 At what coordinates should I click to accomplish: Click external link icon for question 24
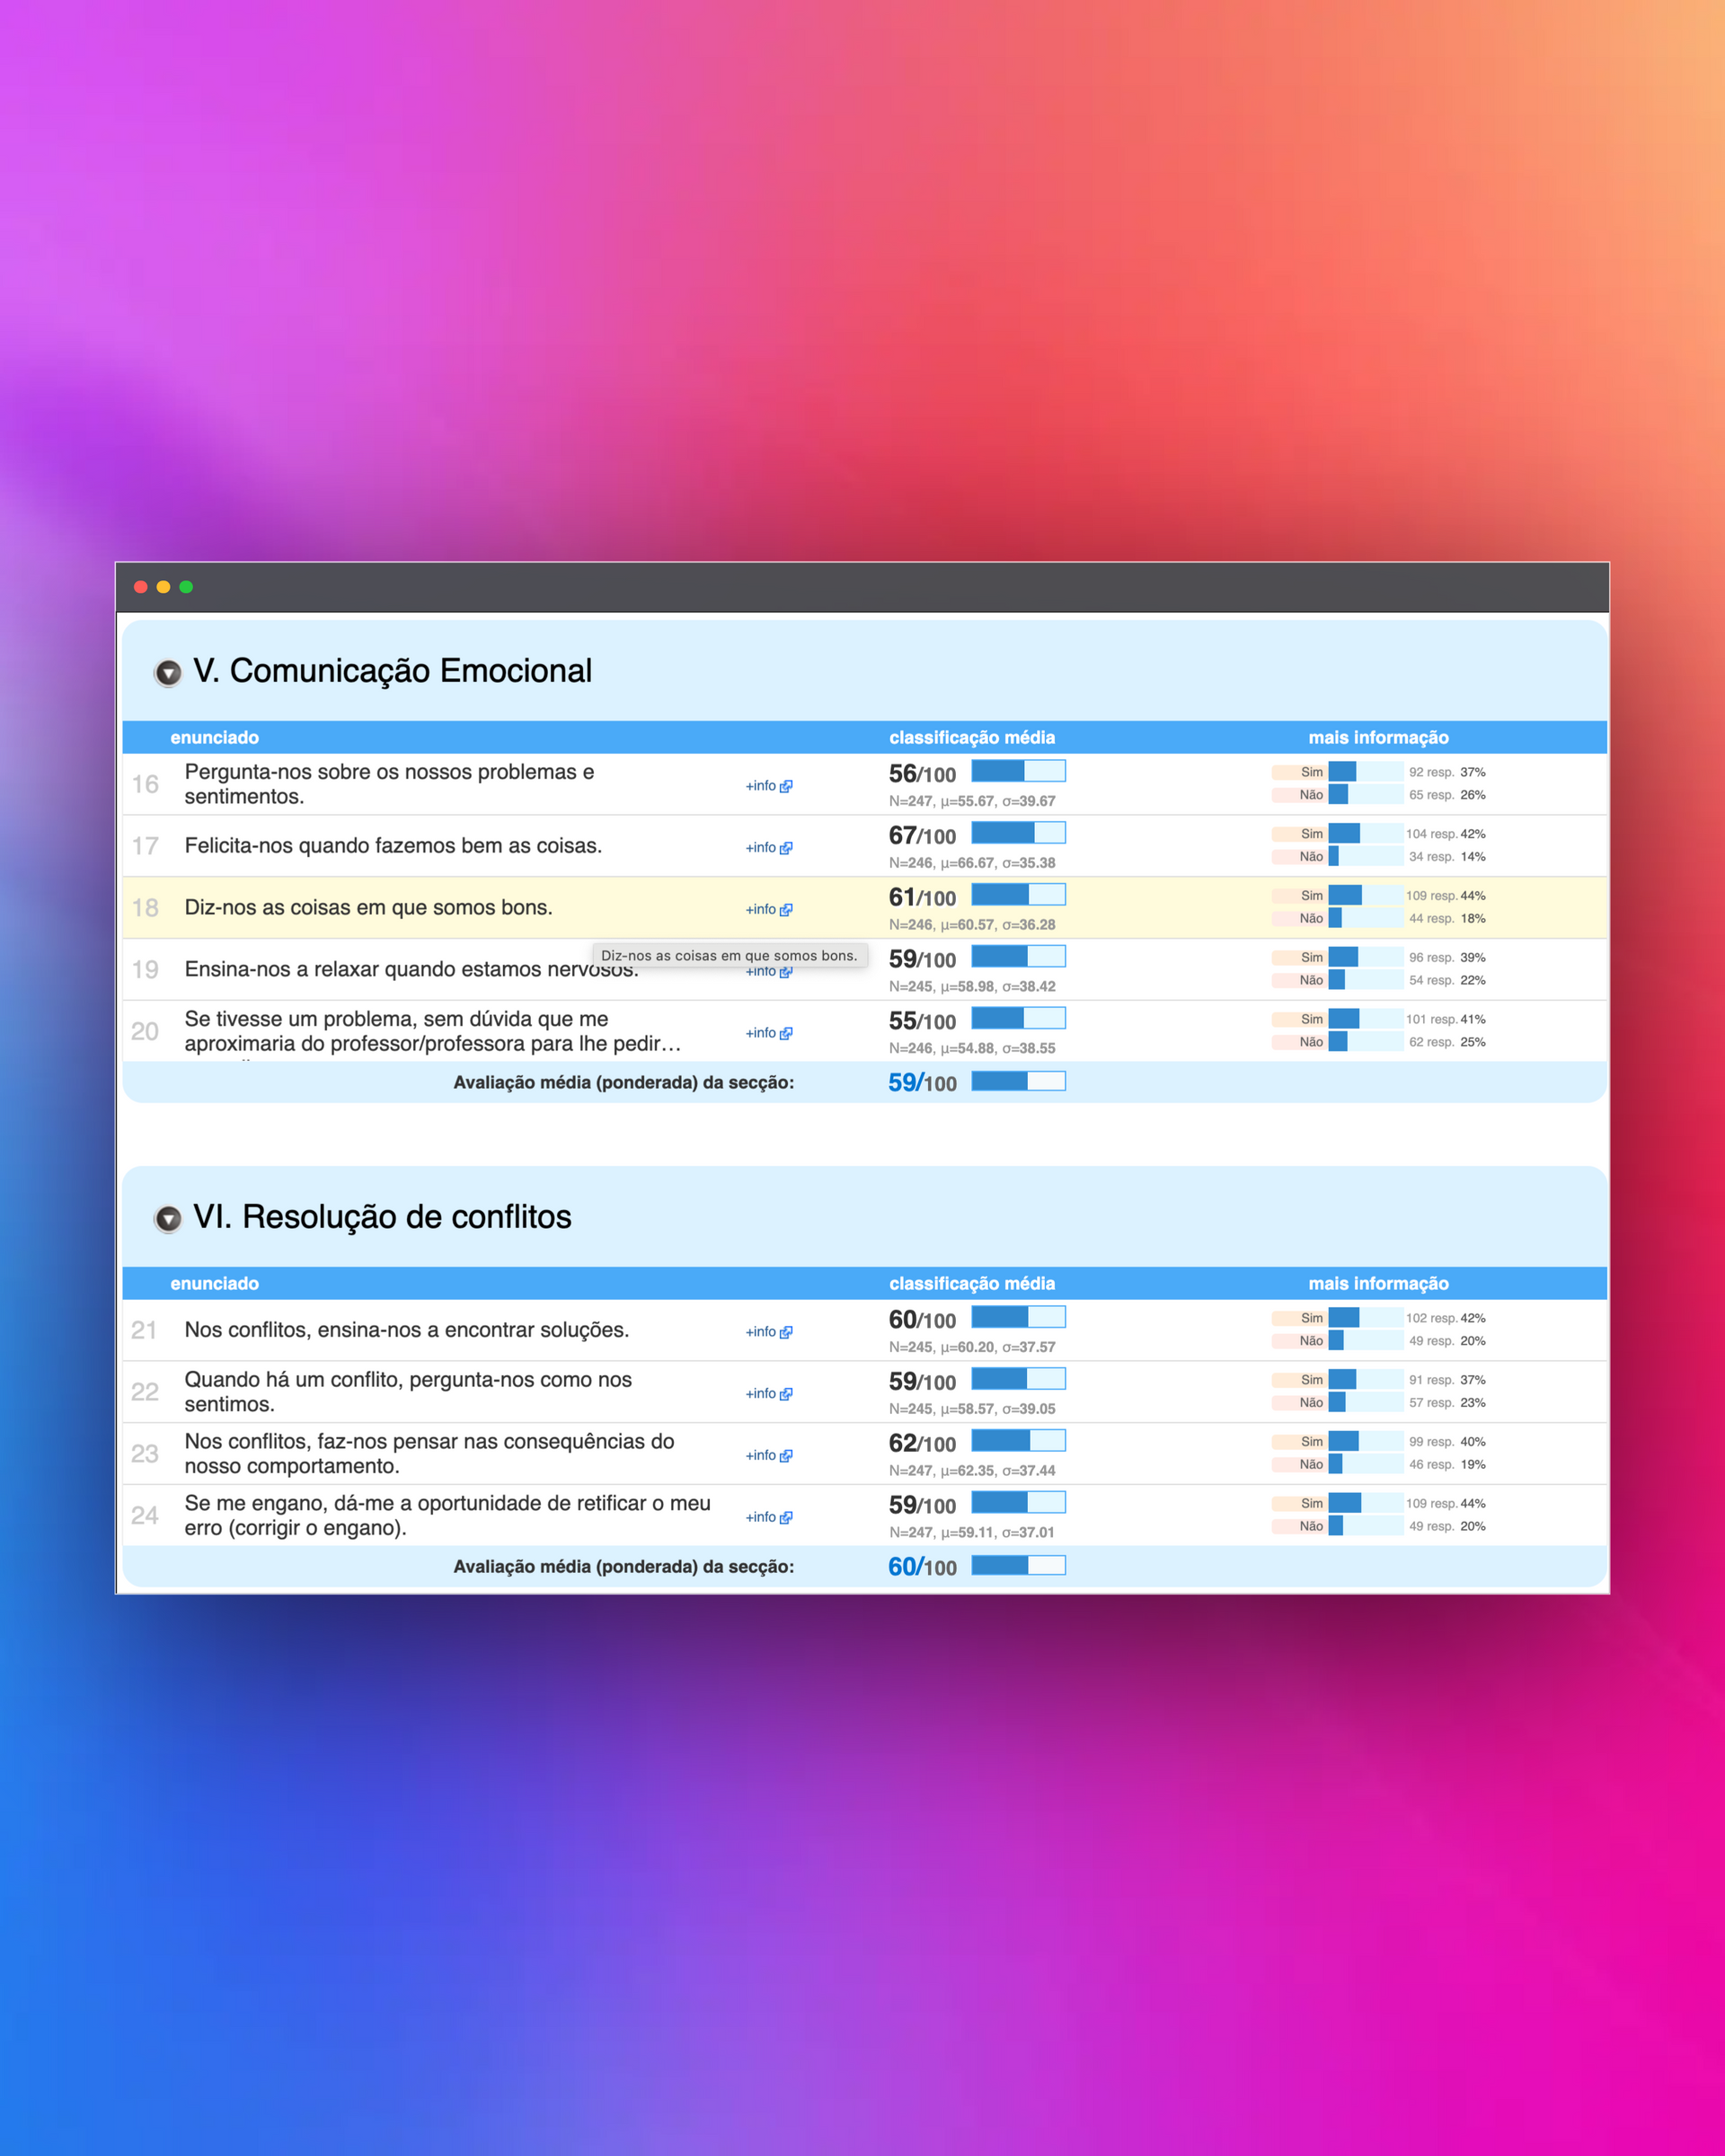tap(786, 1518)
